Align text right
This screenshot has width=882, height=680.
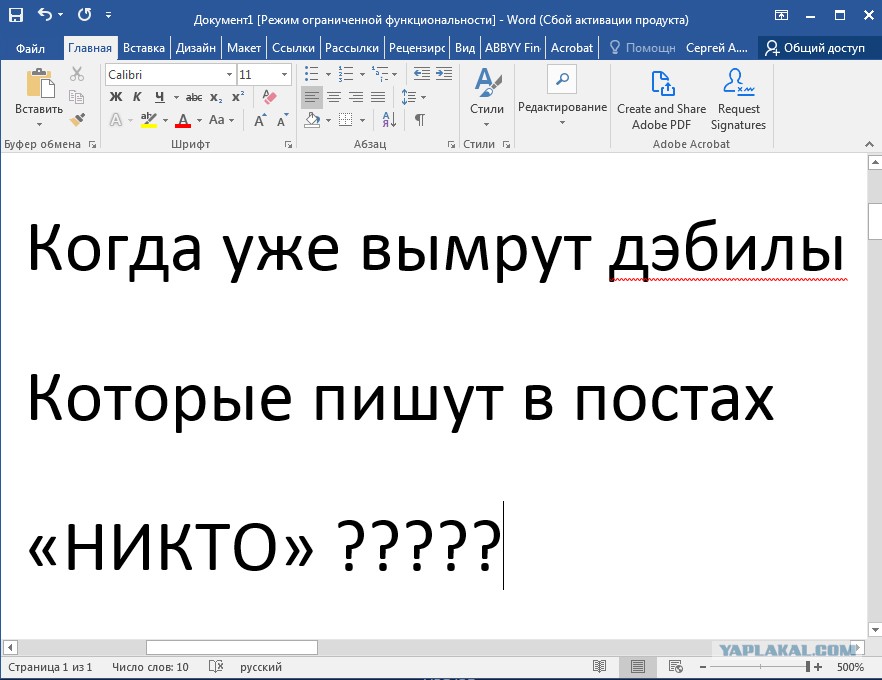[356, 97]
